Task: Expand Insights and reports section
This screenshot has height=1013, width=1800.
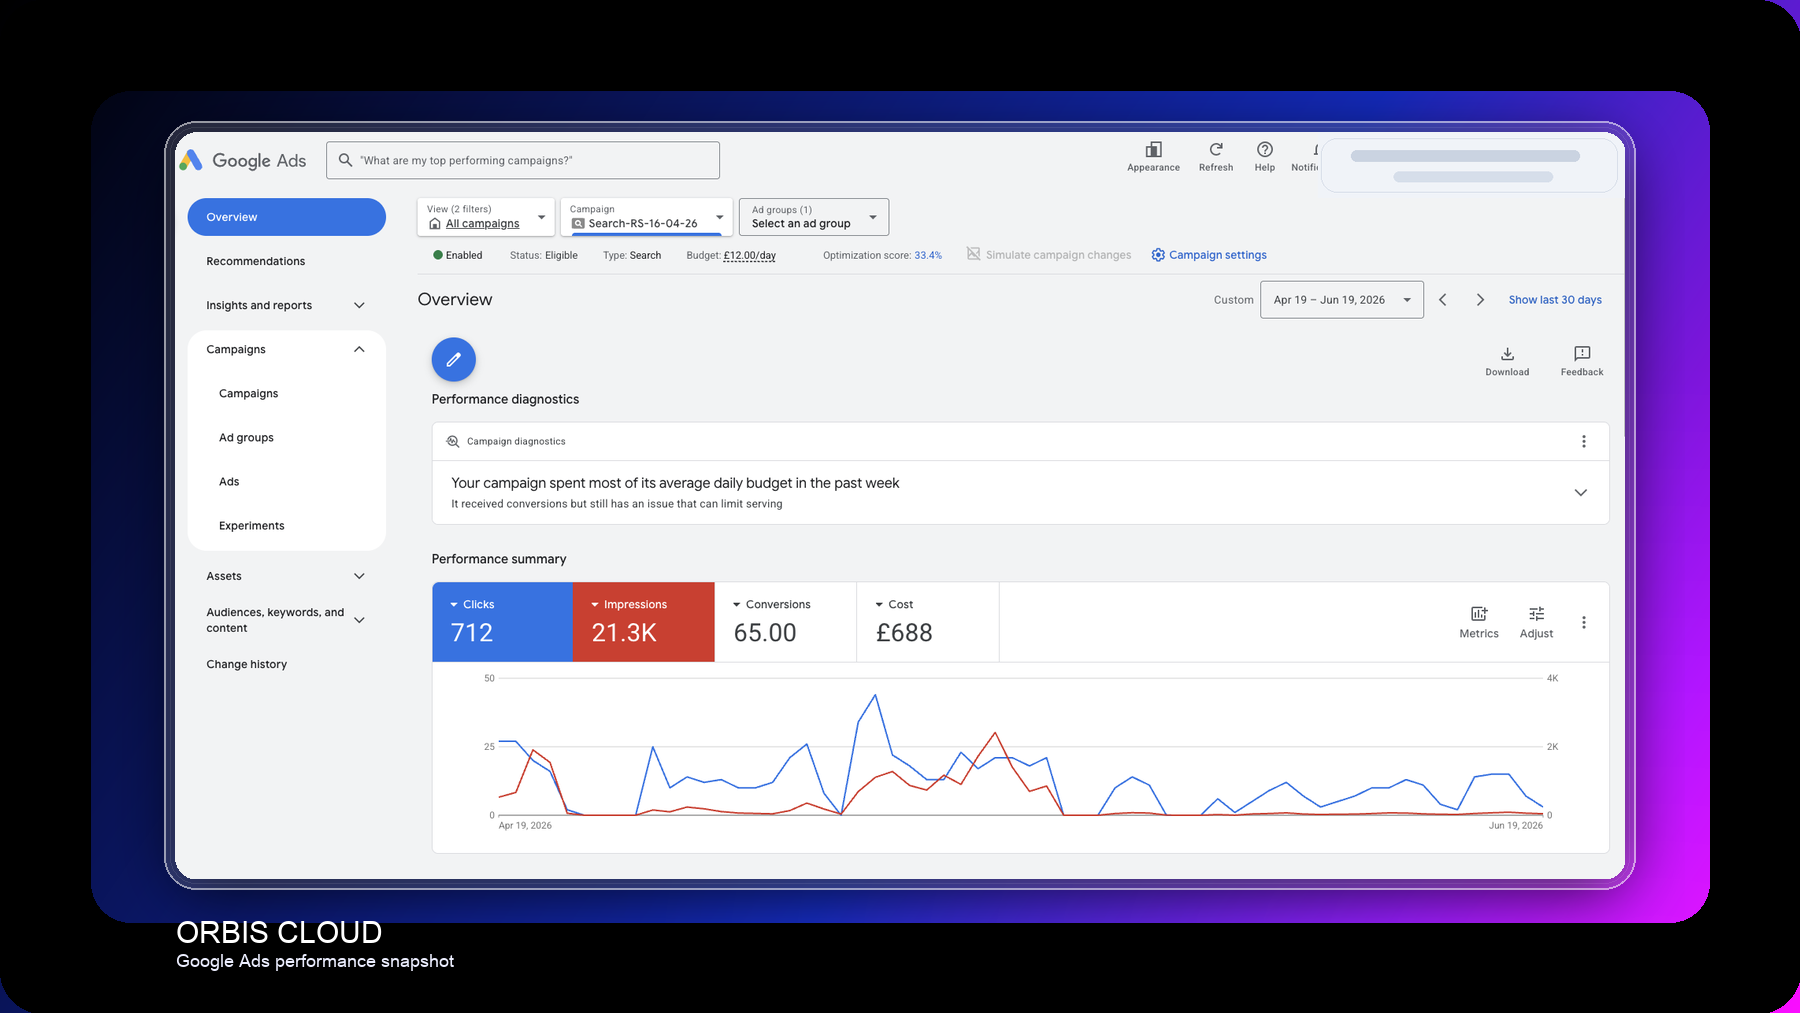Action: (359, 305)
